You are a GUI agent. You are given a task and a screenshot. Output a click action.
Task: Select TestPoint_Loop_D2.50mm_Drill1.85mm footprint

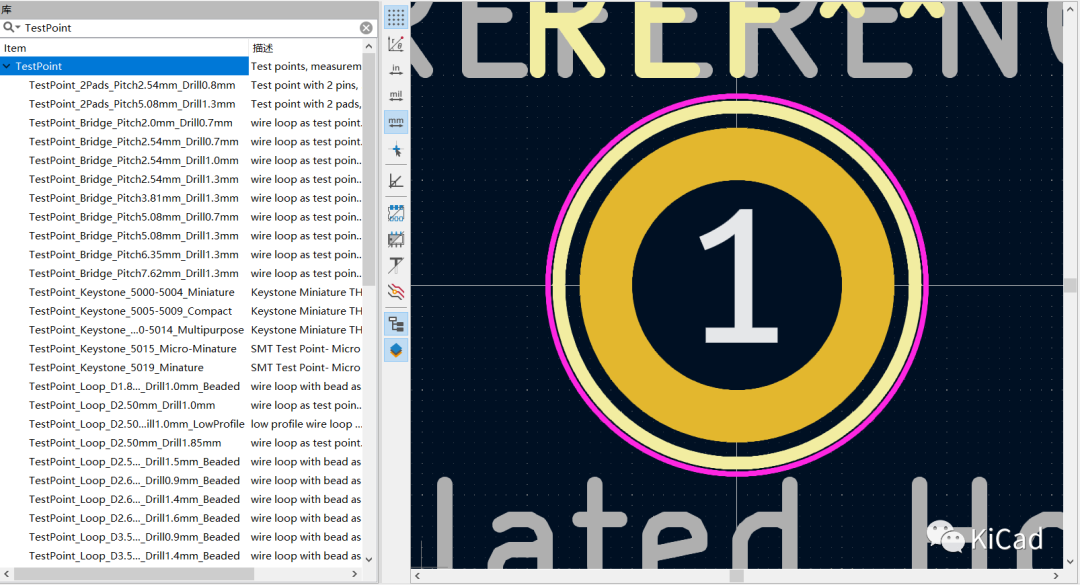point(125,443)
